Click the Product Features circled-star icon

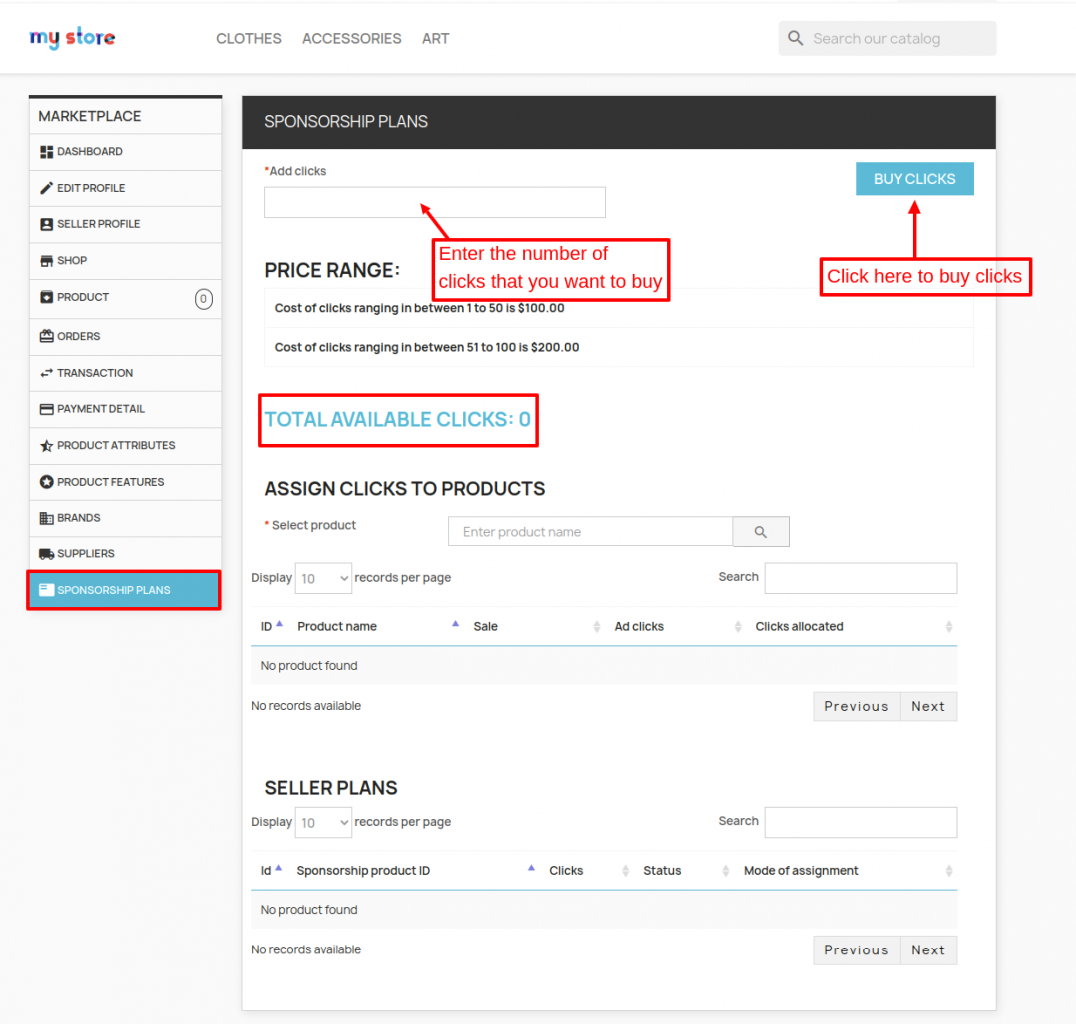[46, 482]
